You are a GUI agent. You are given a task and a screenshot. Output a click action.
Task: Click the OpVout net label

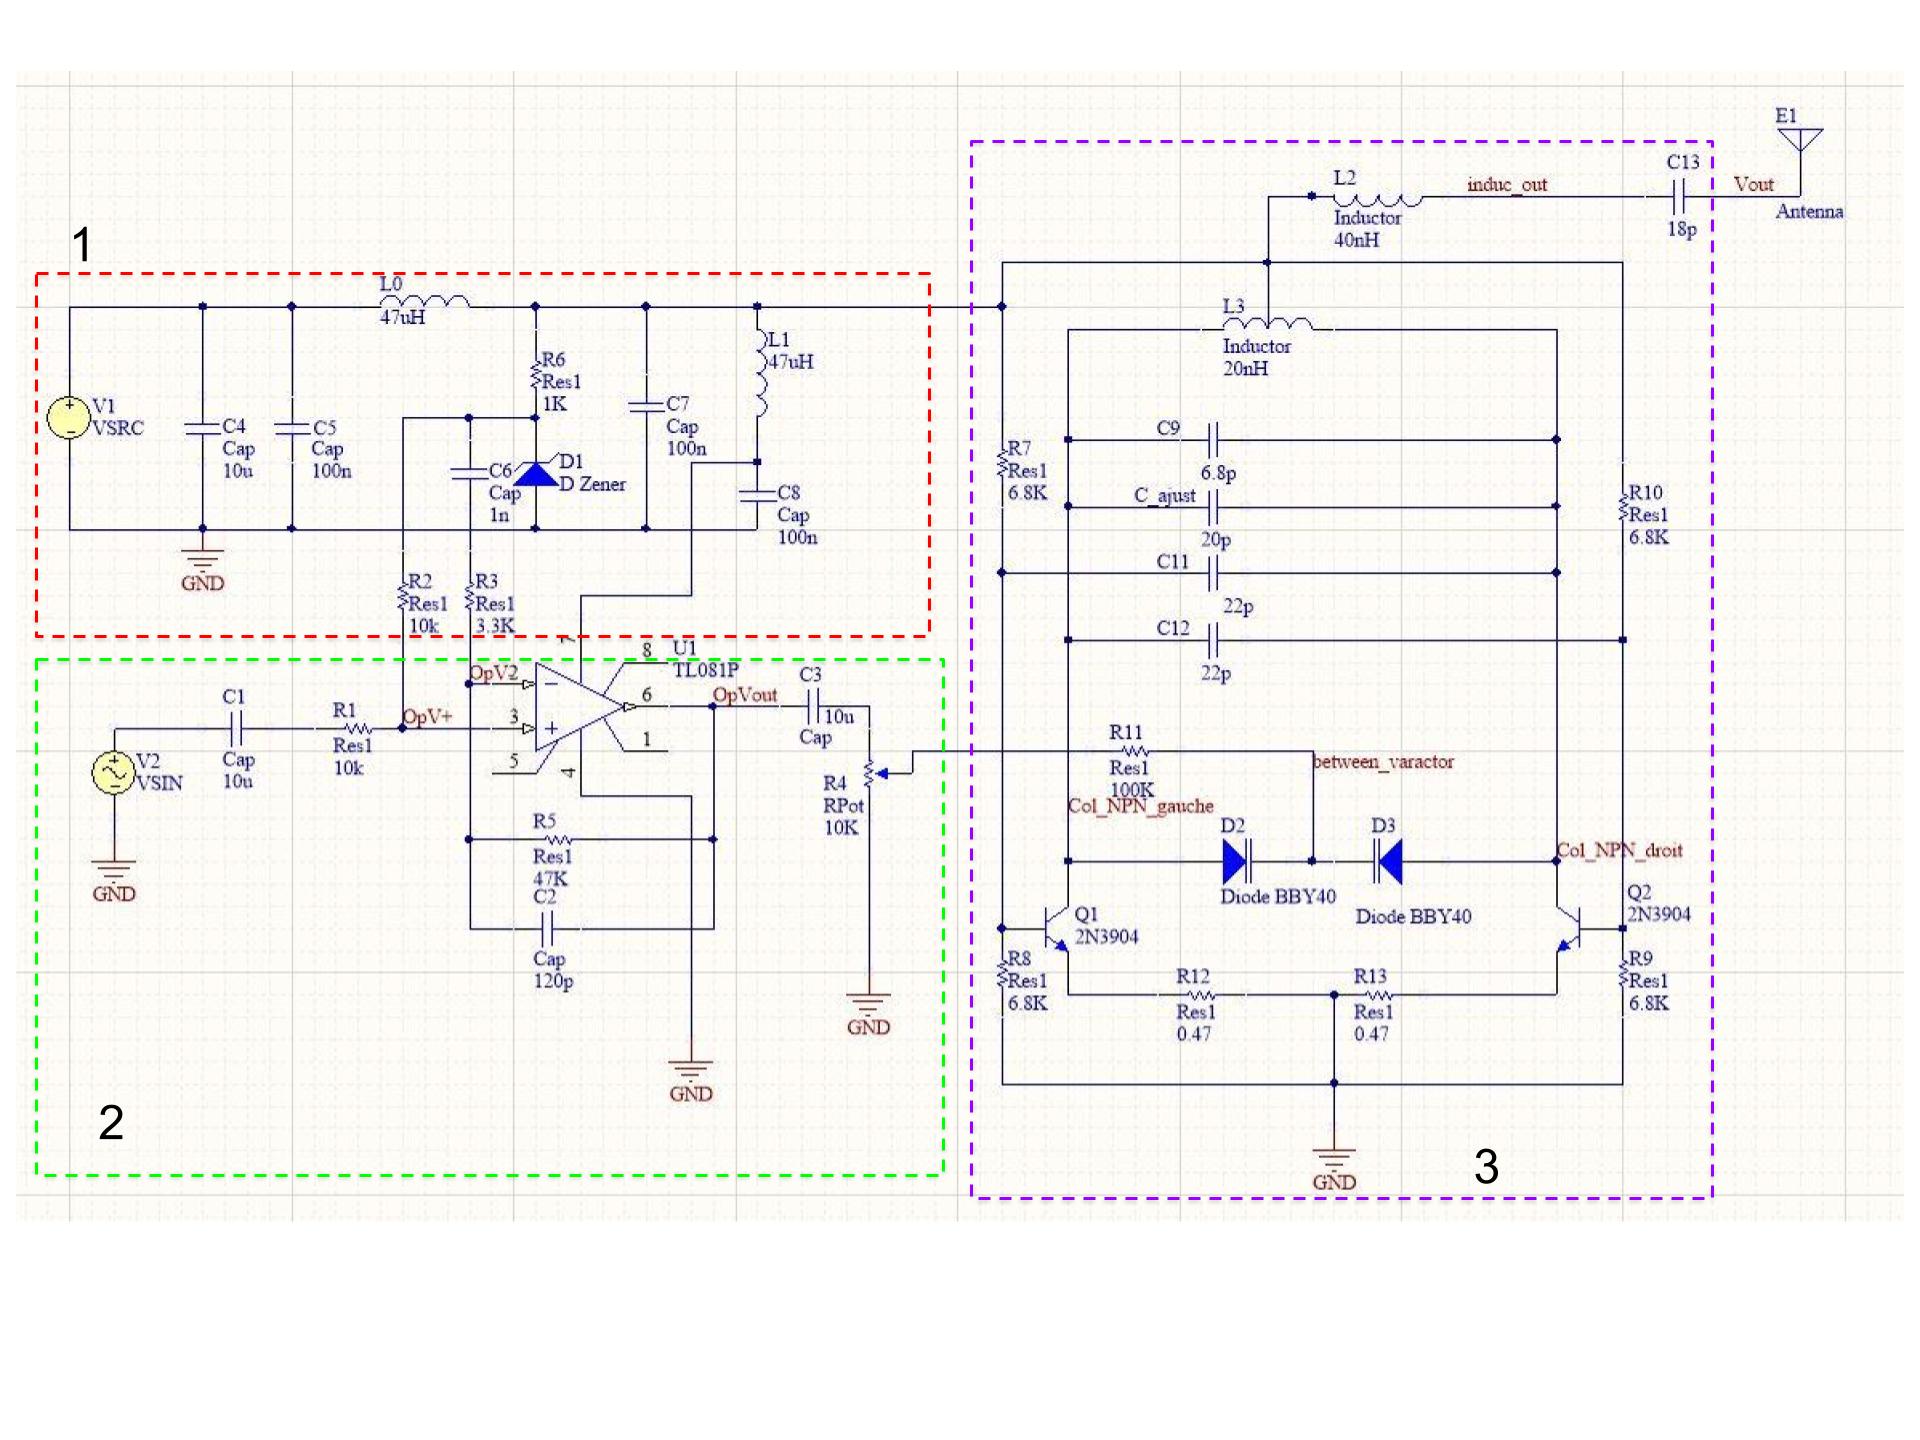(744, 695)
